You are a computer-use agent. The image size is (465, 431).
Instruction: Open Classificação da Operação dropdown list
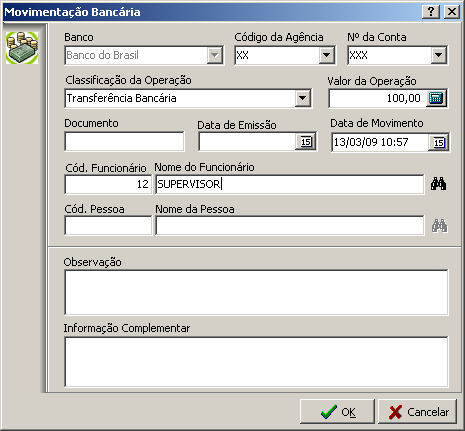303,98
